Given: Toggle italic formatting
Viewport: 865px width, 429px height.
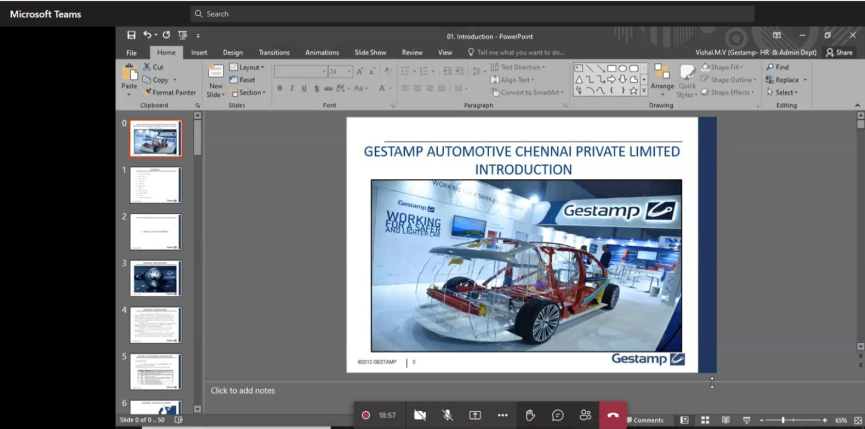Looking at the screenshot, I should (292, 88).
